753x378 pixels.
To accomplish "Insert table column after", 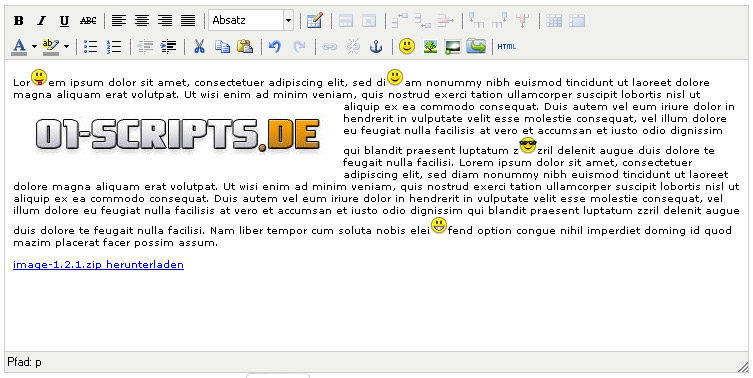I will point(500,21).
